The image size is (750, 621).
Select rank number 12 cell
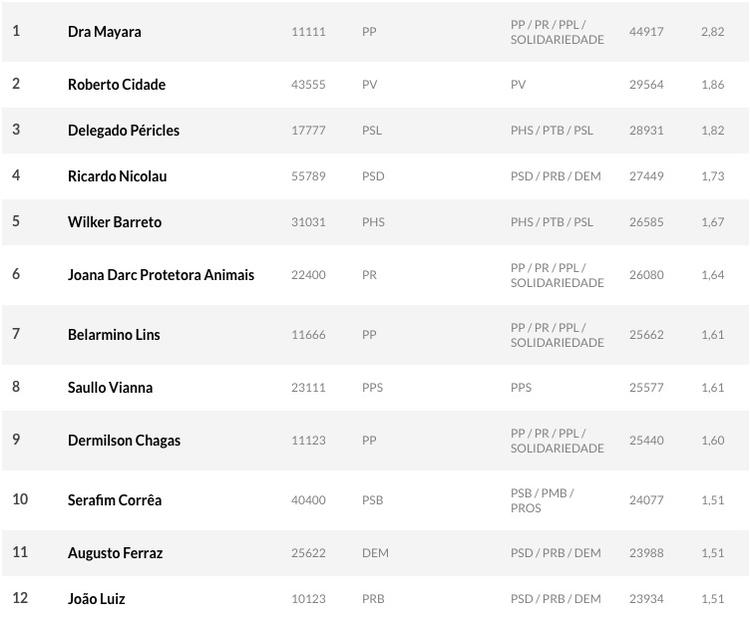(20, 599)
